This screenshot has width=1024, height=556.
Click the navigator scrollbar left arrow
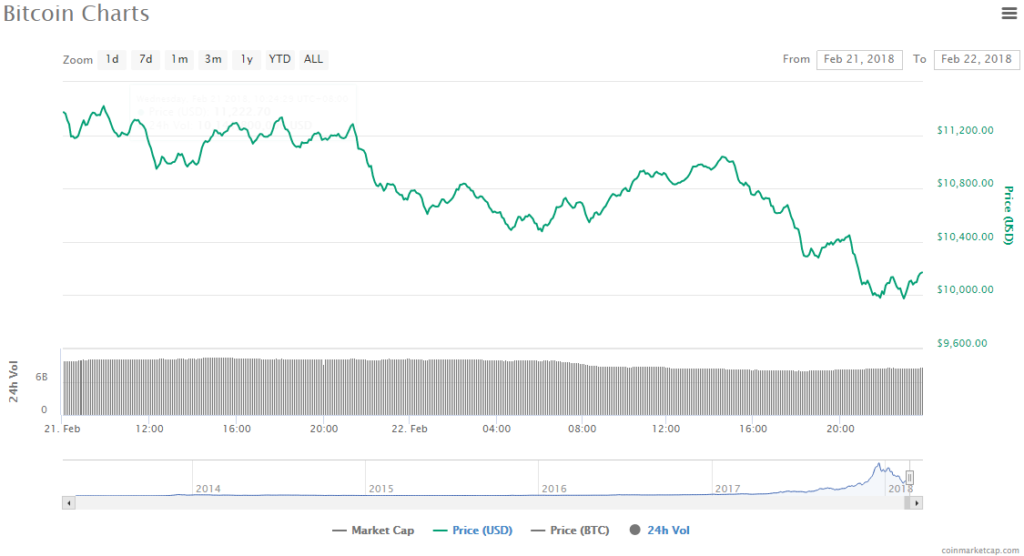tap(68, 503)
